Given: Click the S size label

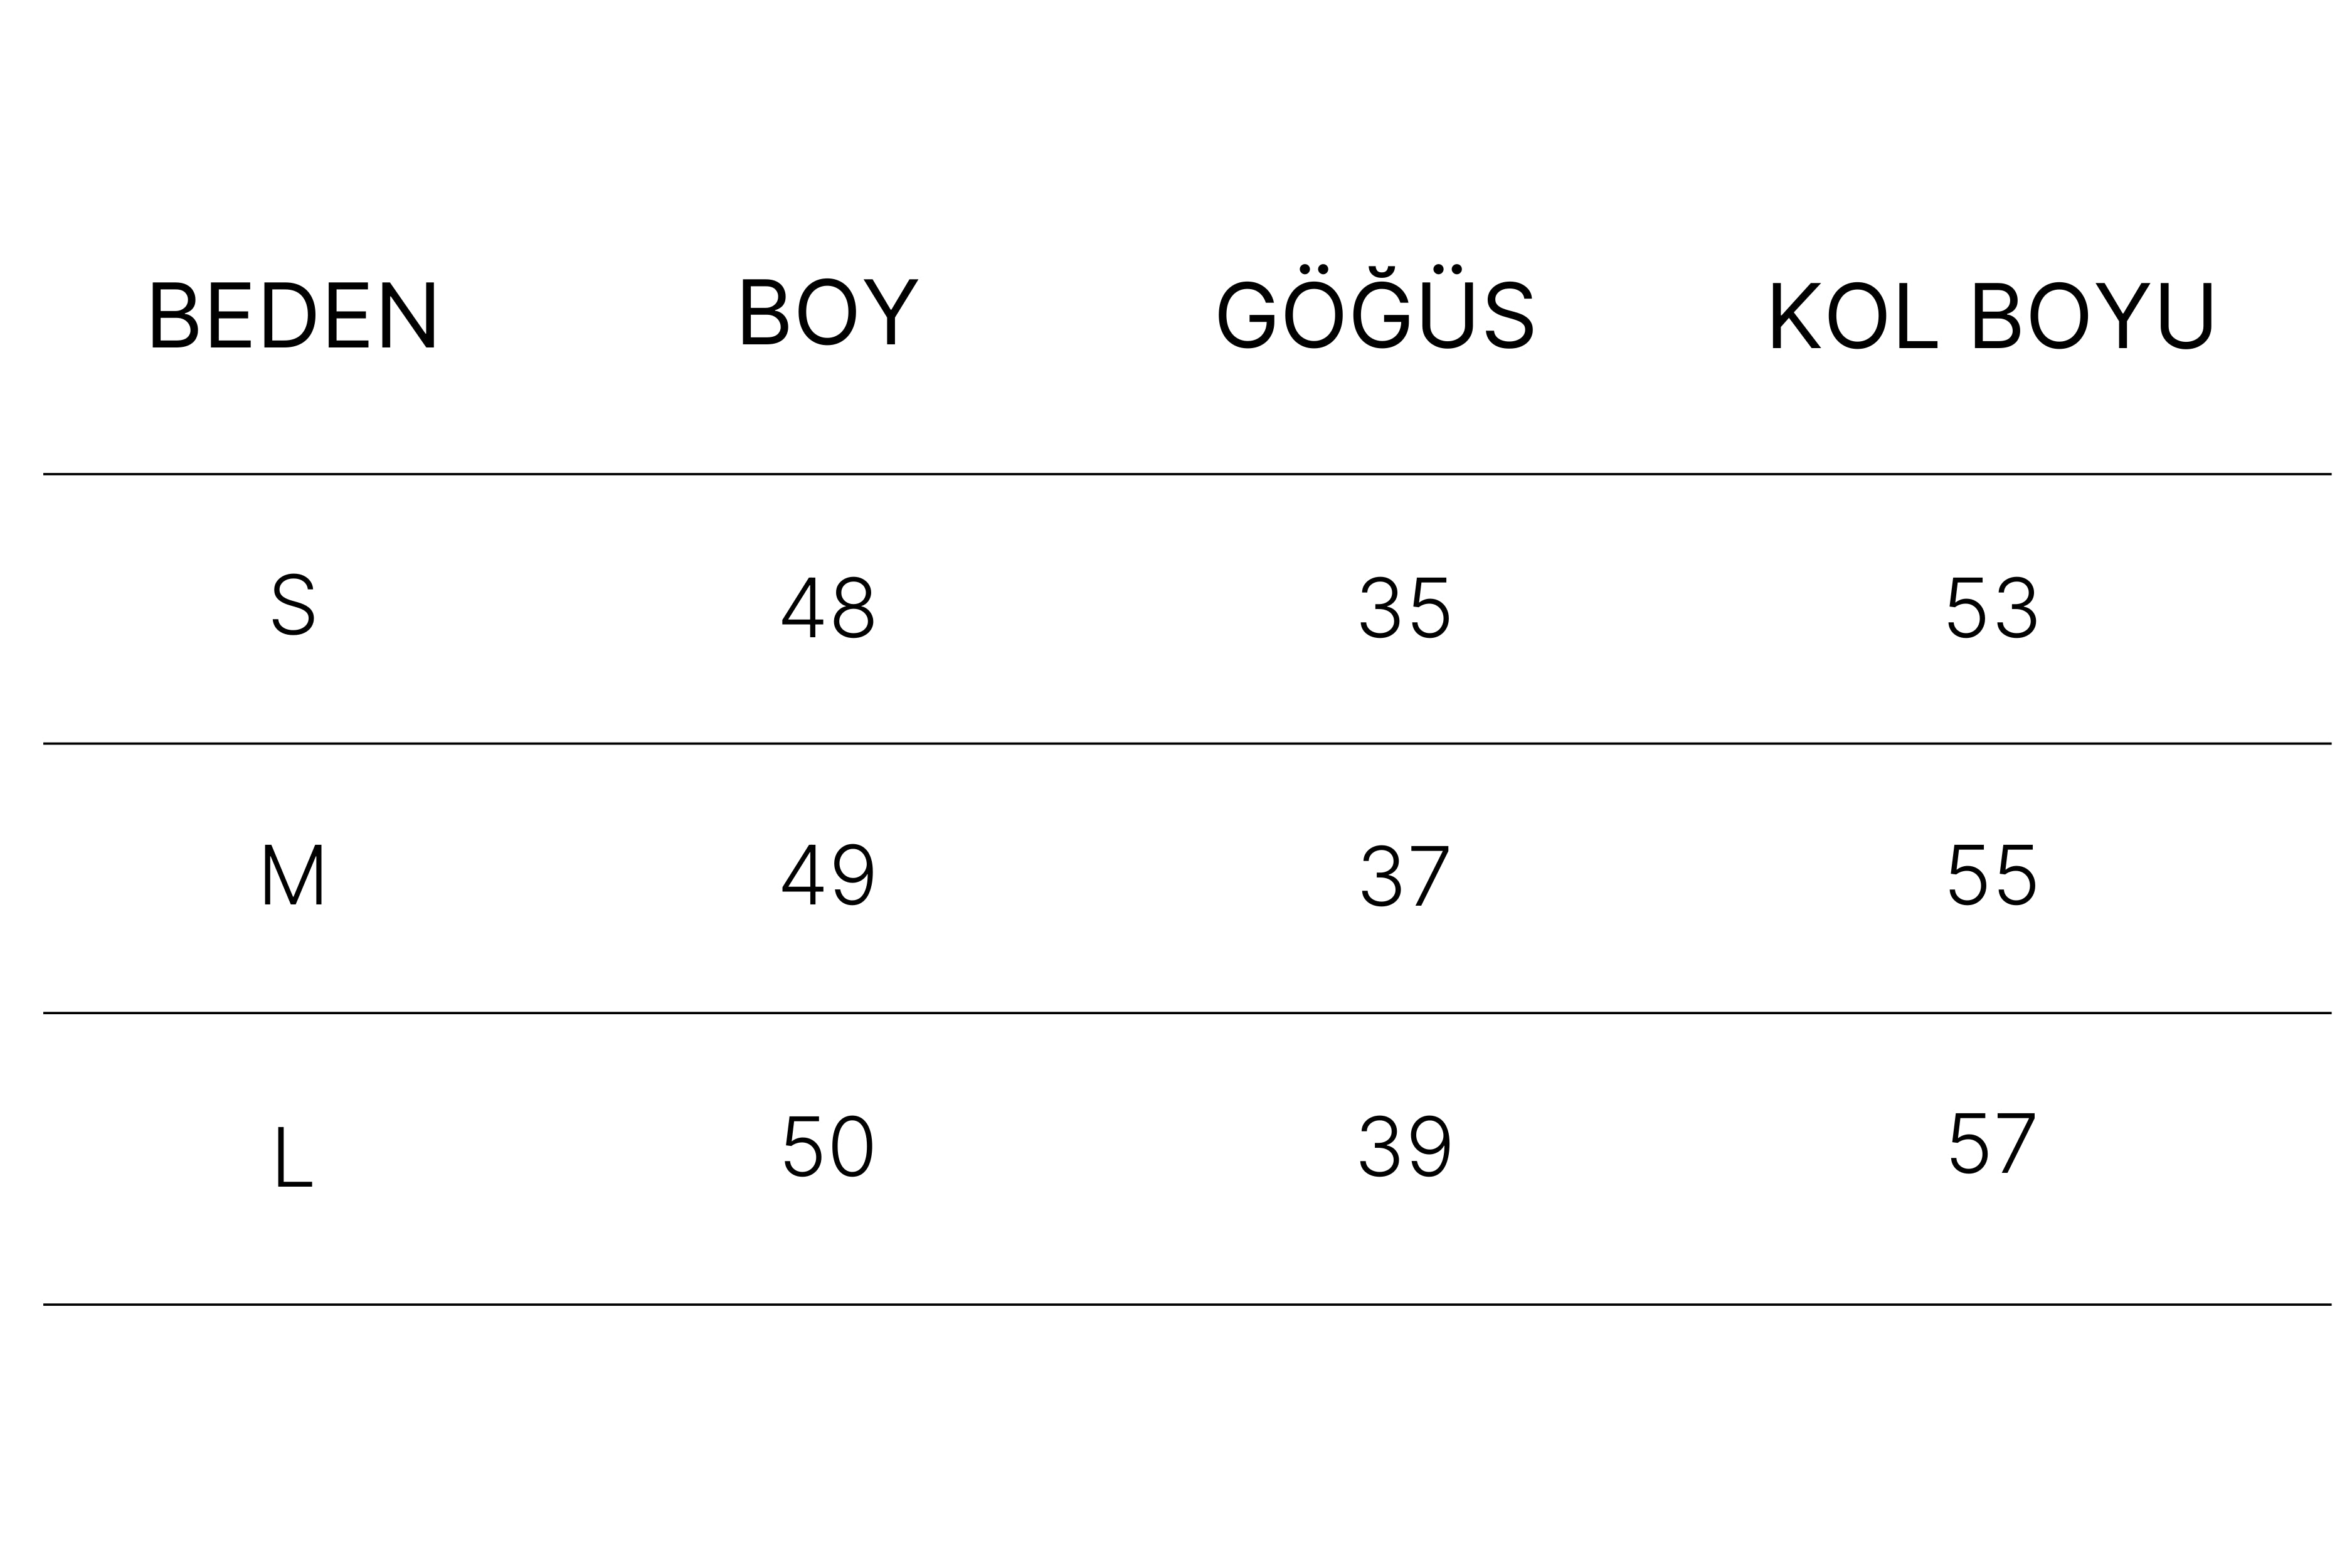Looking at the screenshot, I should coord(293,605).
